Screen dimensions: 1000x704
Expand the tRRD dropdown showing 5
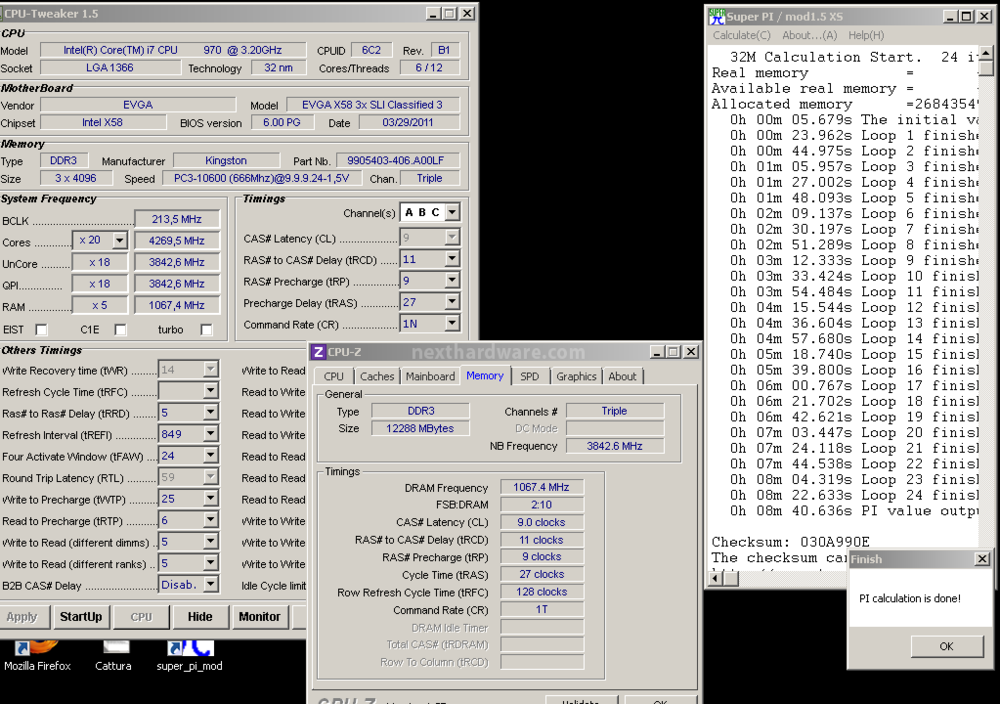tap(210, 413)
